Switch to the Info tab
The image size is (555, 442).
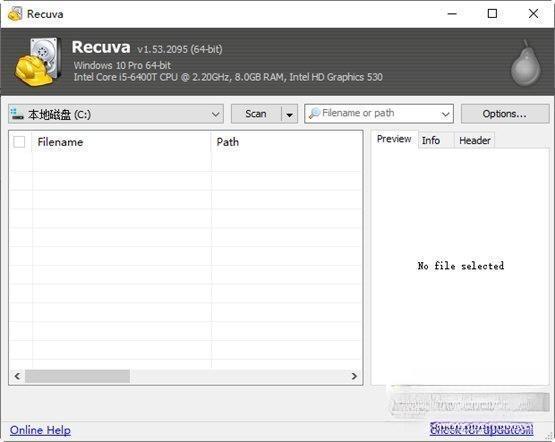tap(436, 140)
